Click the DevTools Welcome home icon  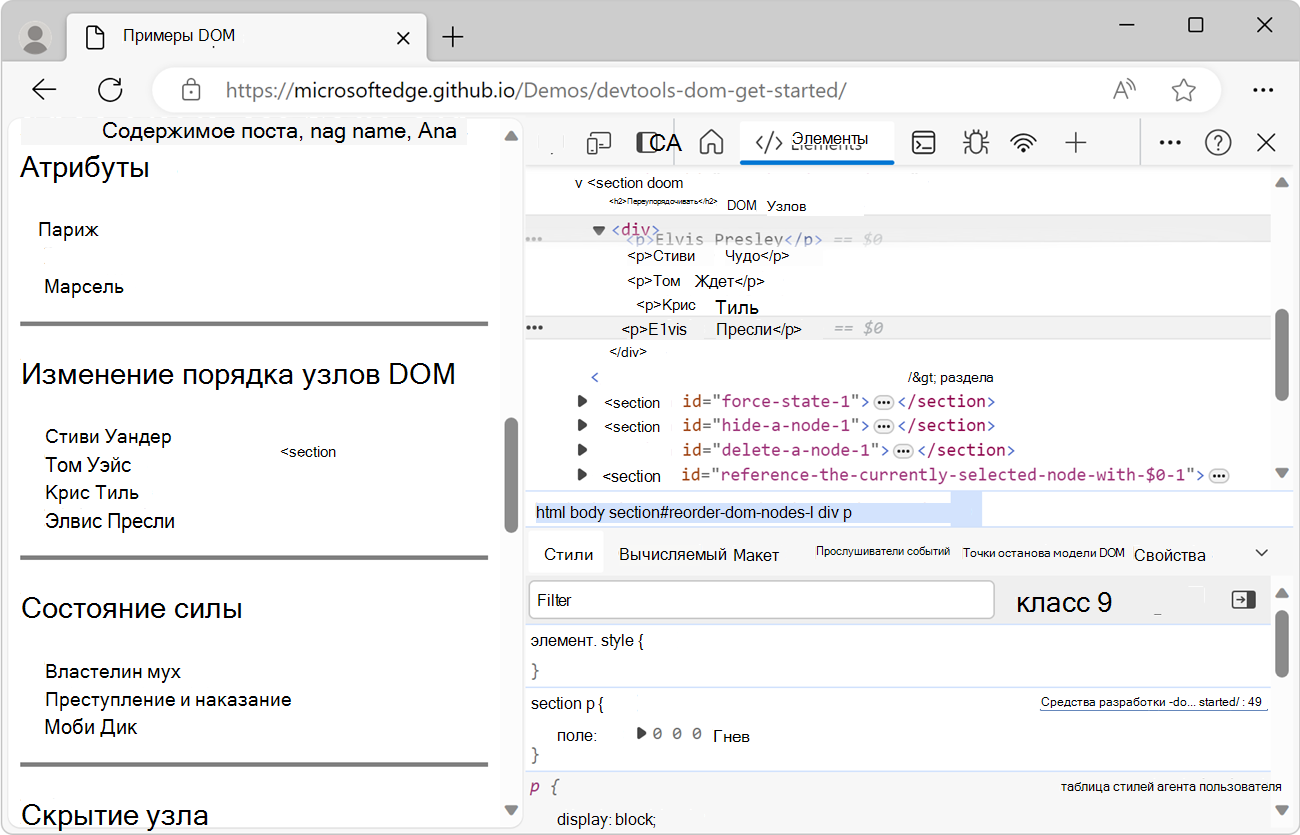click(711, 143)
